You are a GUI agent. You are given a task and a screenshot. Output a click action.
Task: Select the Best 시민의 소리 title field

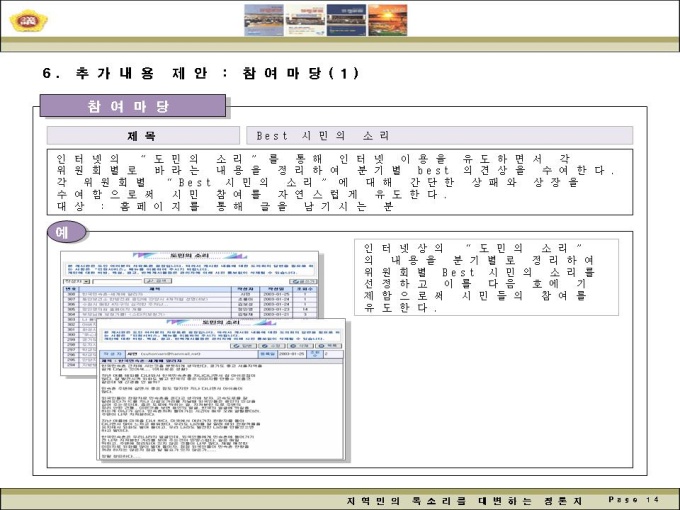pos(439,136)
